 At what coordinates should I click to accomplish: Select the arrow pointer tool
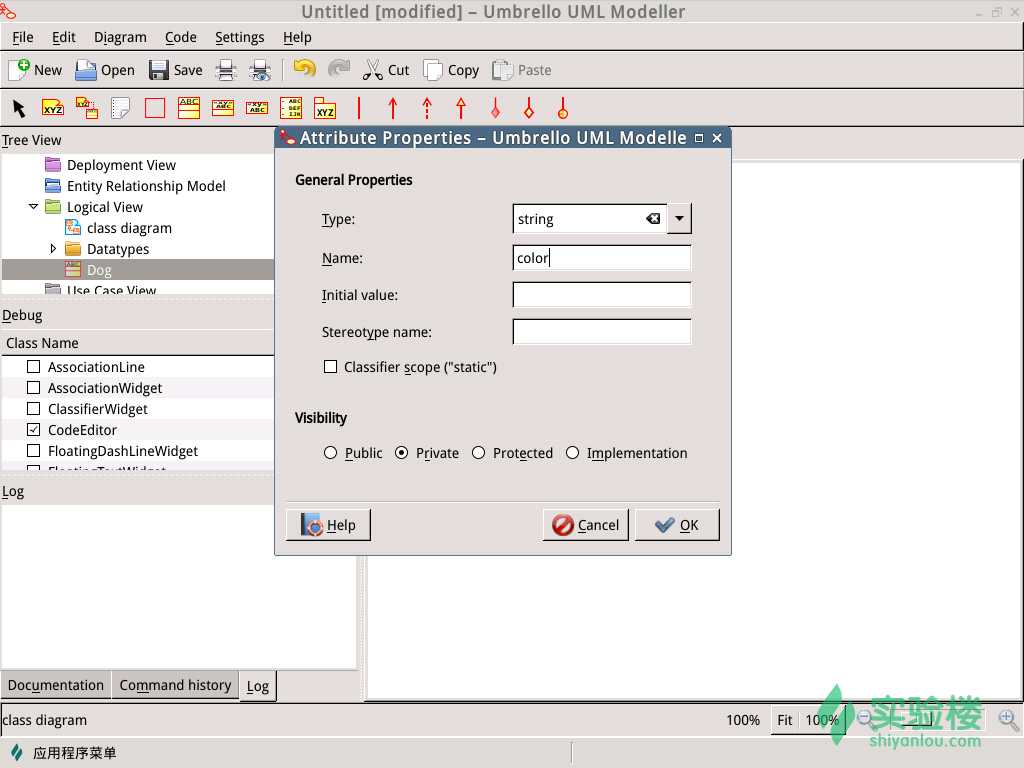19,108
